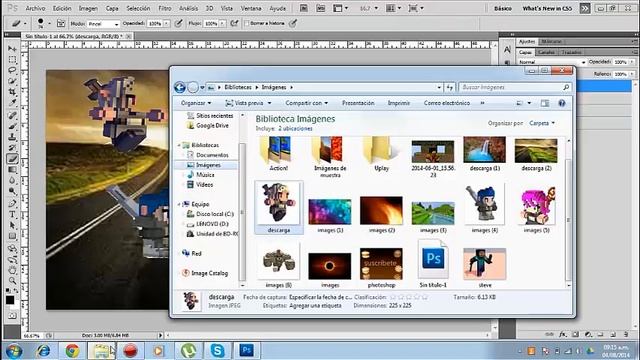The width and height of the screenshot is (640, 360).
Task: Select the Eraser tool in toolbox
Action: 12,159
